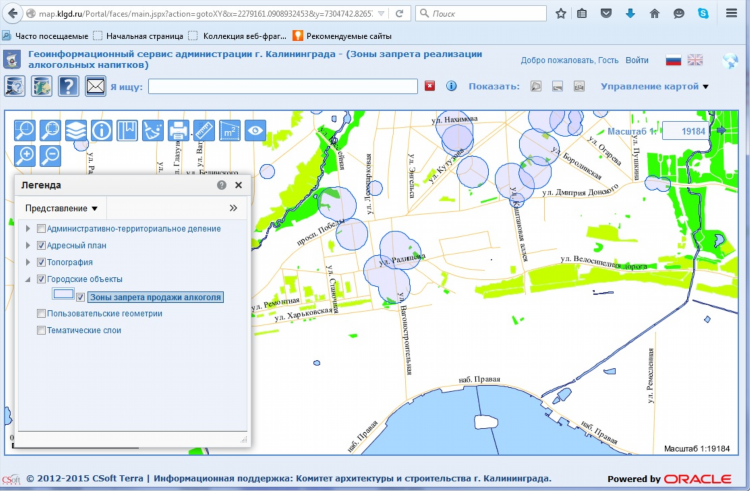This screenshot has width=750, height=491.
Task: Click the city coat of arms logo
Action: pos(12,60)
